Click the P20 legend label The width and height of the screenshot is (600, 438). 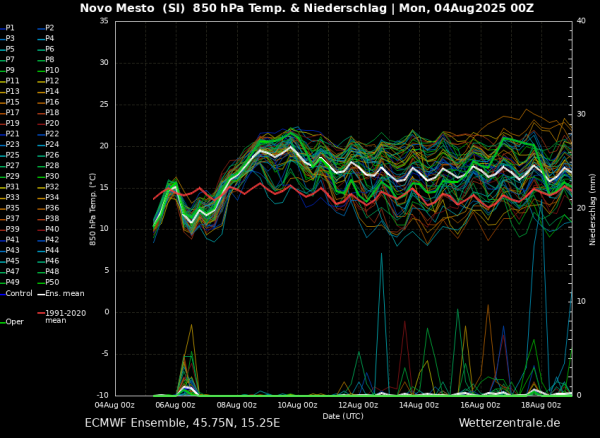click(52, 123)
